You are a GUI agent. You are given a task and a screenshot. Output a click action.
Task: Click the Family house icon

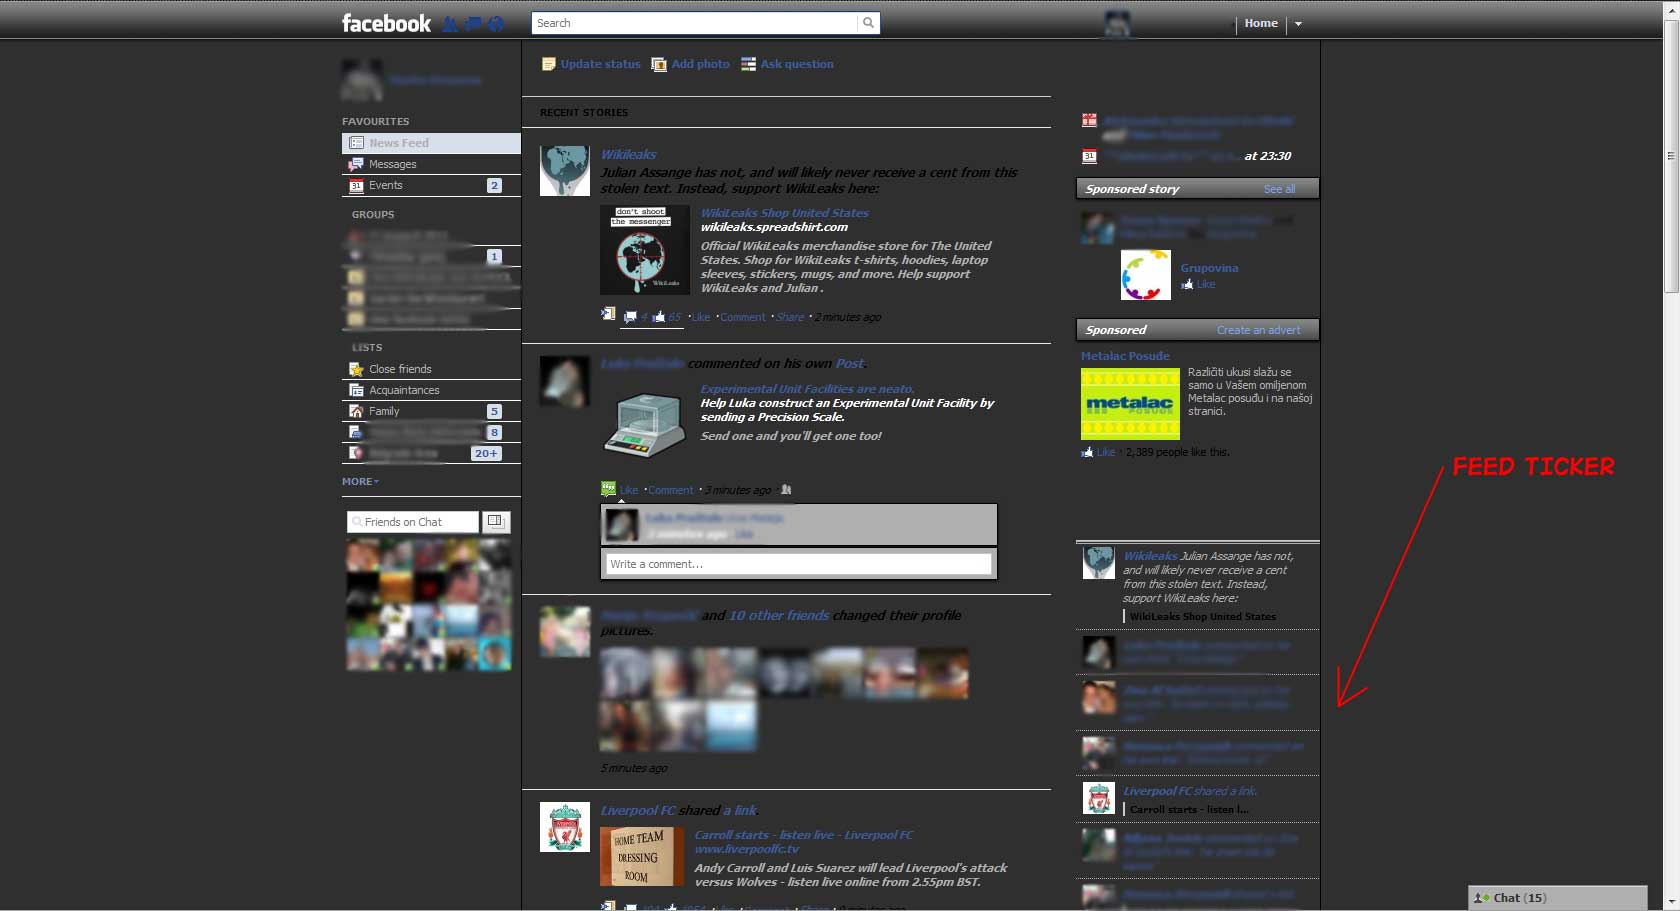coord(356,411)
